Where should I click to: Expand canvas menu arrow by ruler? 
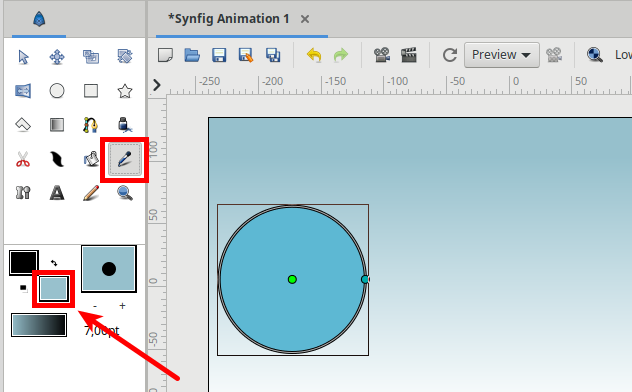click(157, 85)
